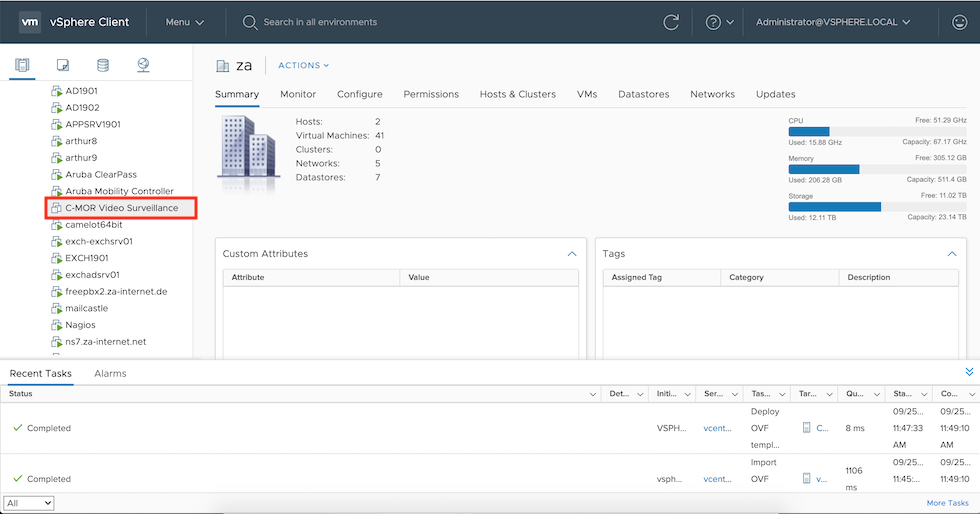Click the Attribute column header
Viewport: 980px width, 514px height.
tap(311, 278)
